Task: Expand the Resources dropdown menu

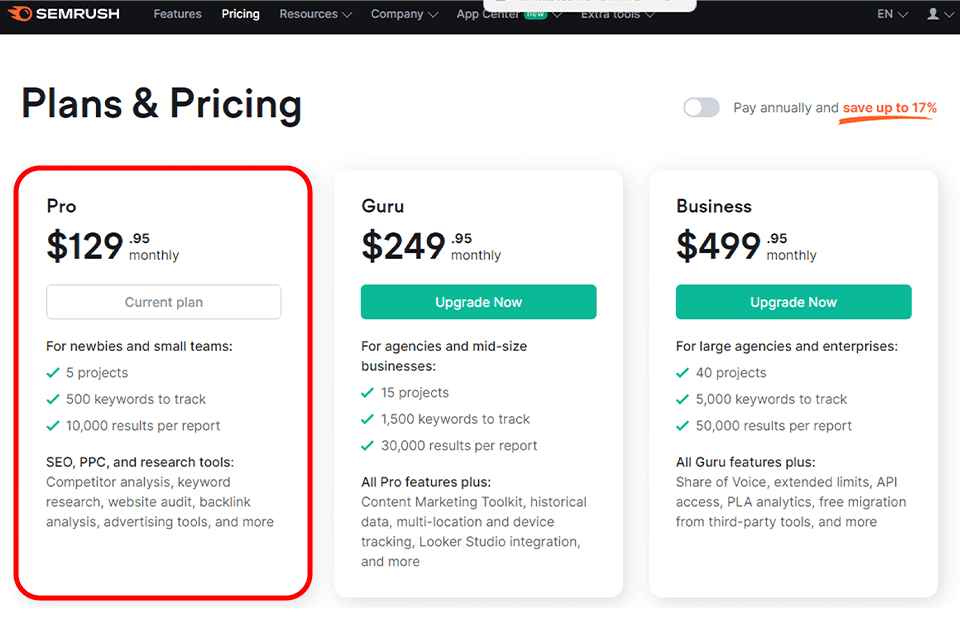Action: pyautogui.click(x=315, y=14)
